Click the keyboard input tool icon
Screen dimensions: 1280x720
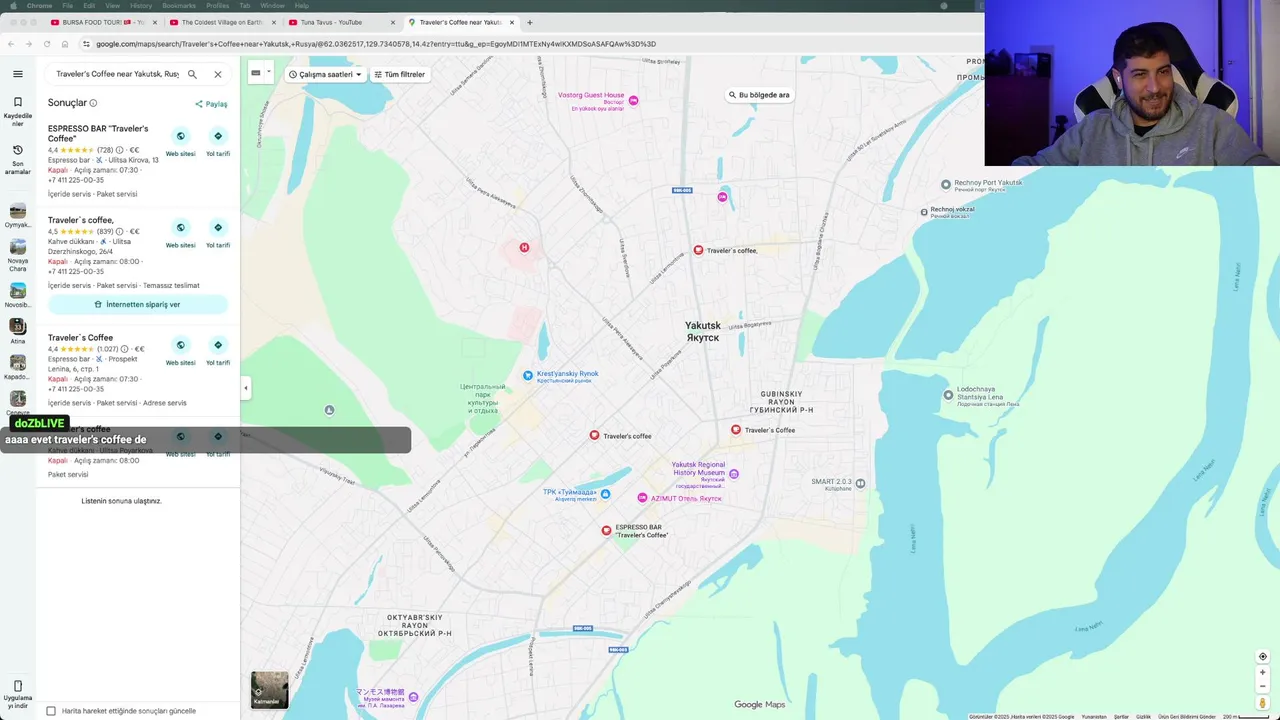(256, 72)
